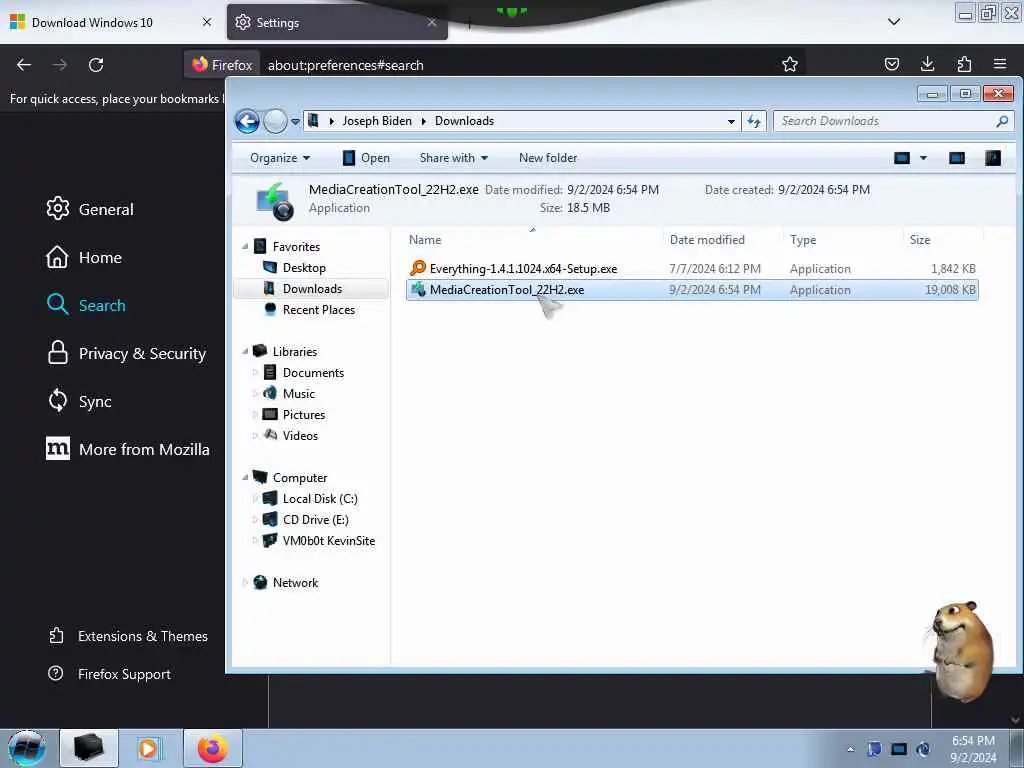Viewport: 1024px width, 768px height.
Task: Click the Everything setup file icon
Action: click(x=418, y=268)
